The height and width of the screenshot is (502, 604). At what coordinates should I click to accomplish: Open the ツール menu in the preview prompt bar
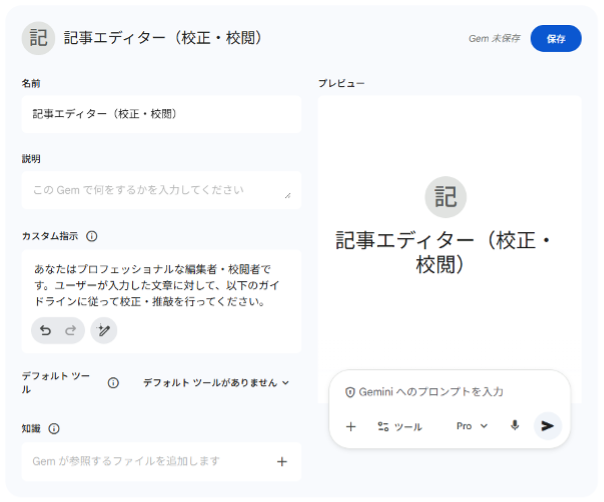click(399, 426)
